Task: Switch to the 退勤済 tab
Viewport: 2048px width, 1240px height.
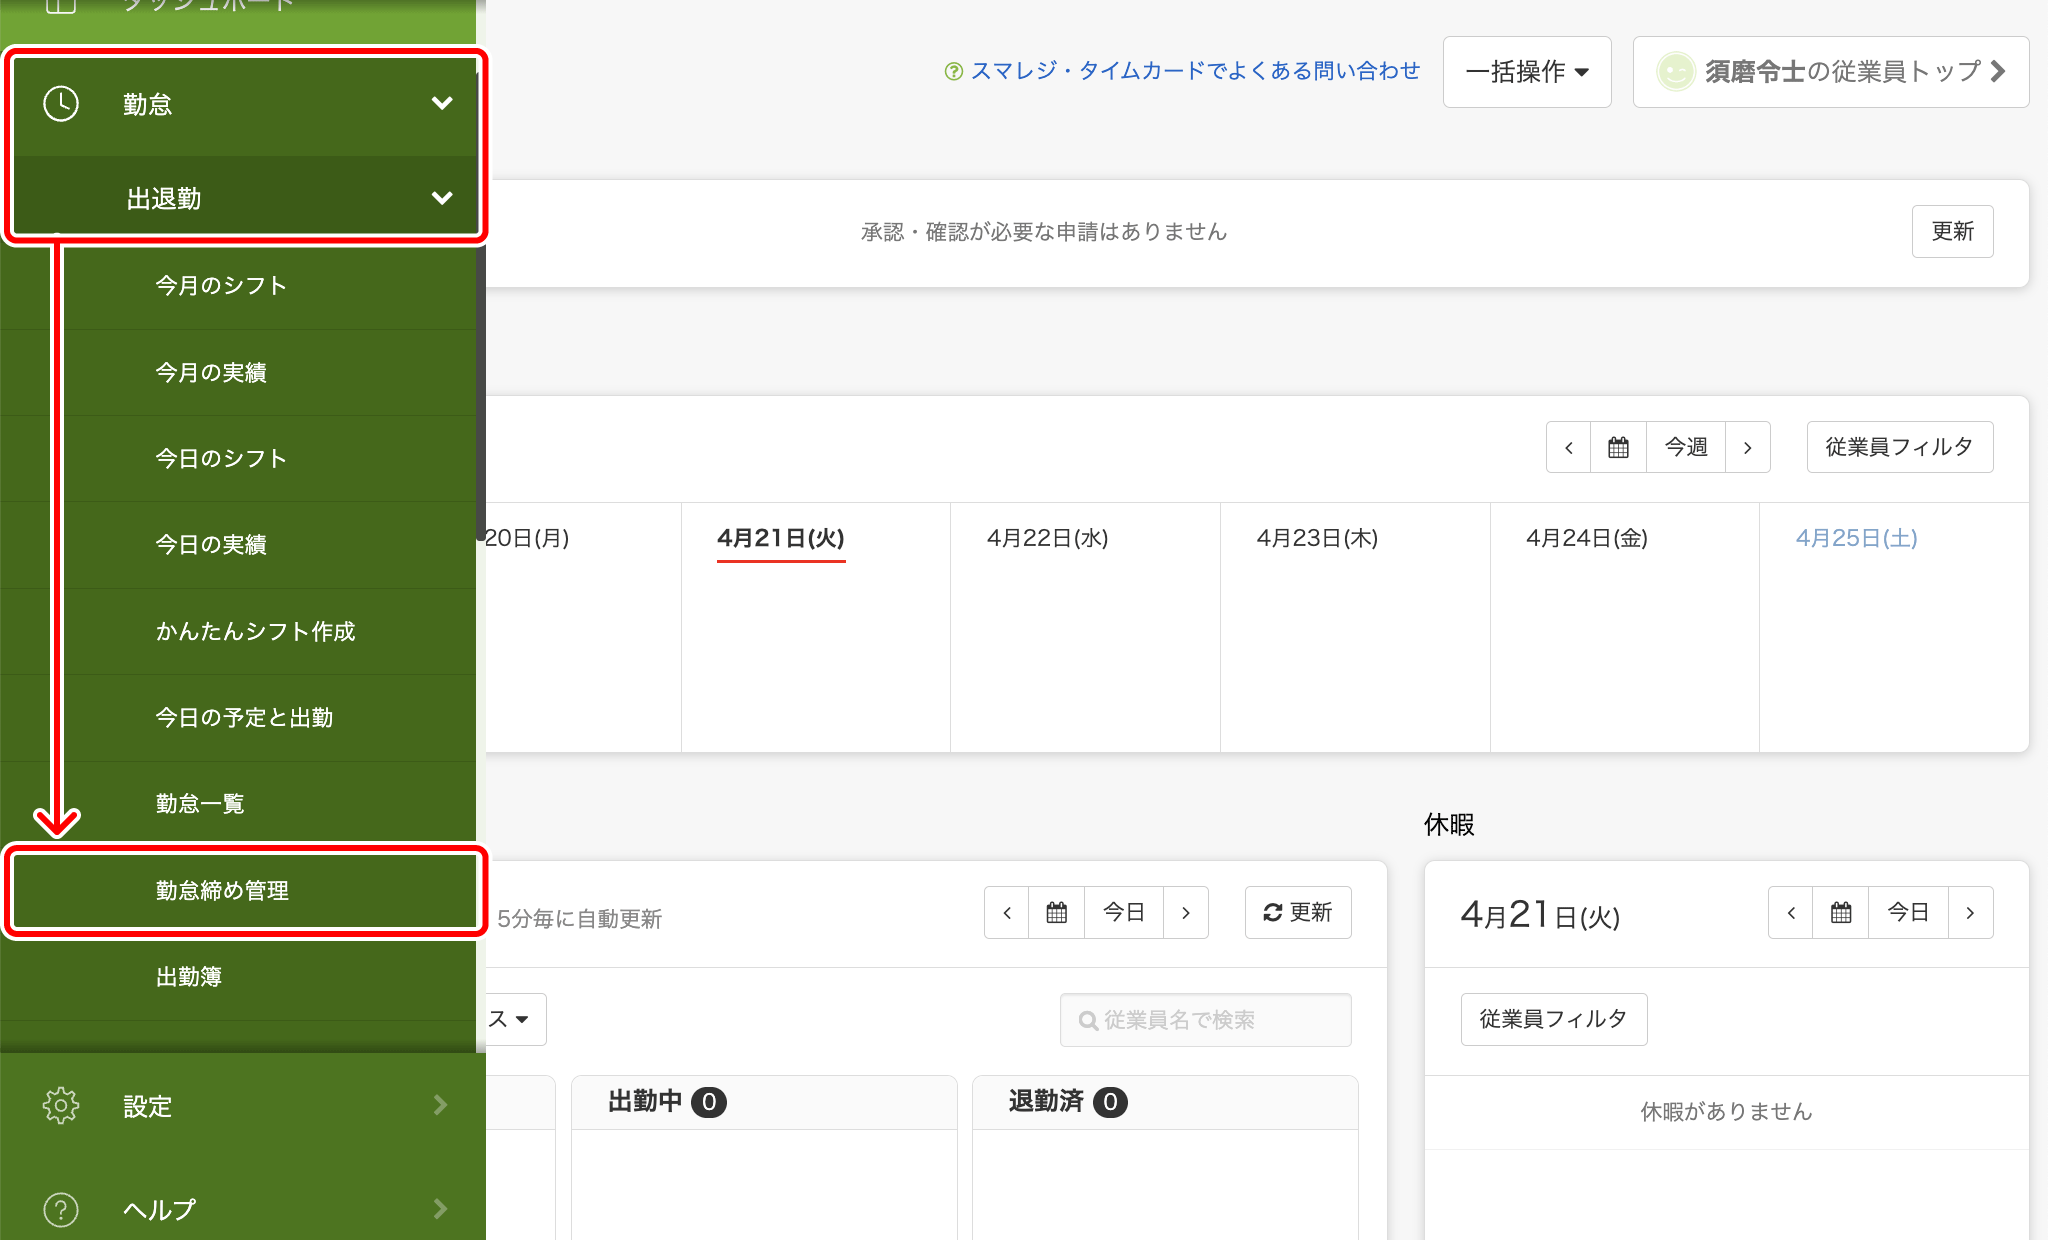Action: point(1063,1101)
